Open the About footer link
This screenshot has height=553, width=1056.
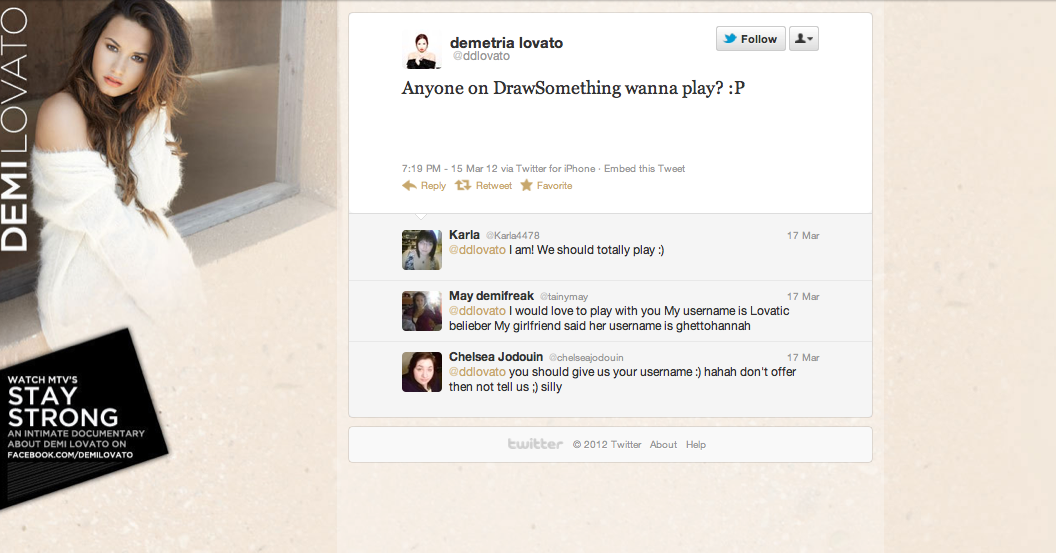click(663, 445)
